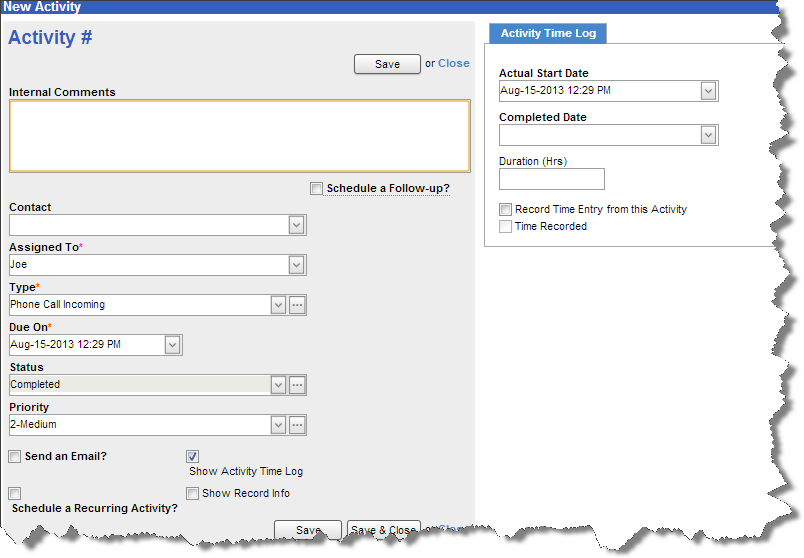Tick the Show Record Info checkbox
Screen dimensions: 804x558
[x=193, y=493]
